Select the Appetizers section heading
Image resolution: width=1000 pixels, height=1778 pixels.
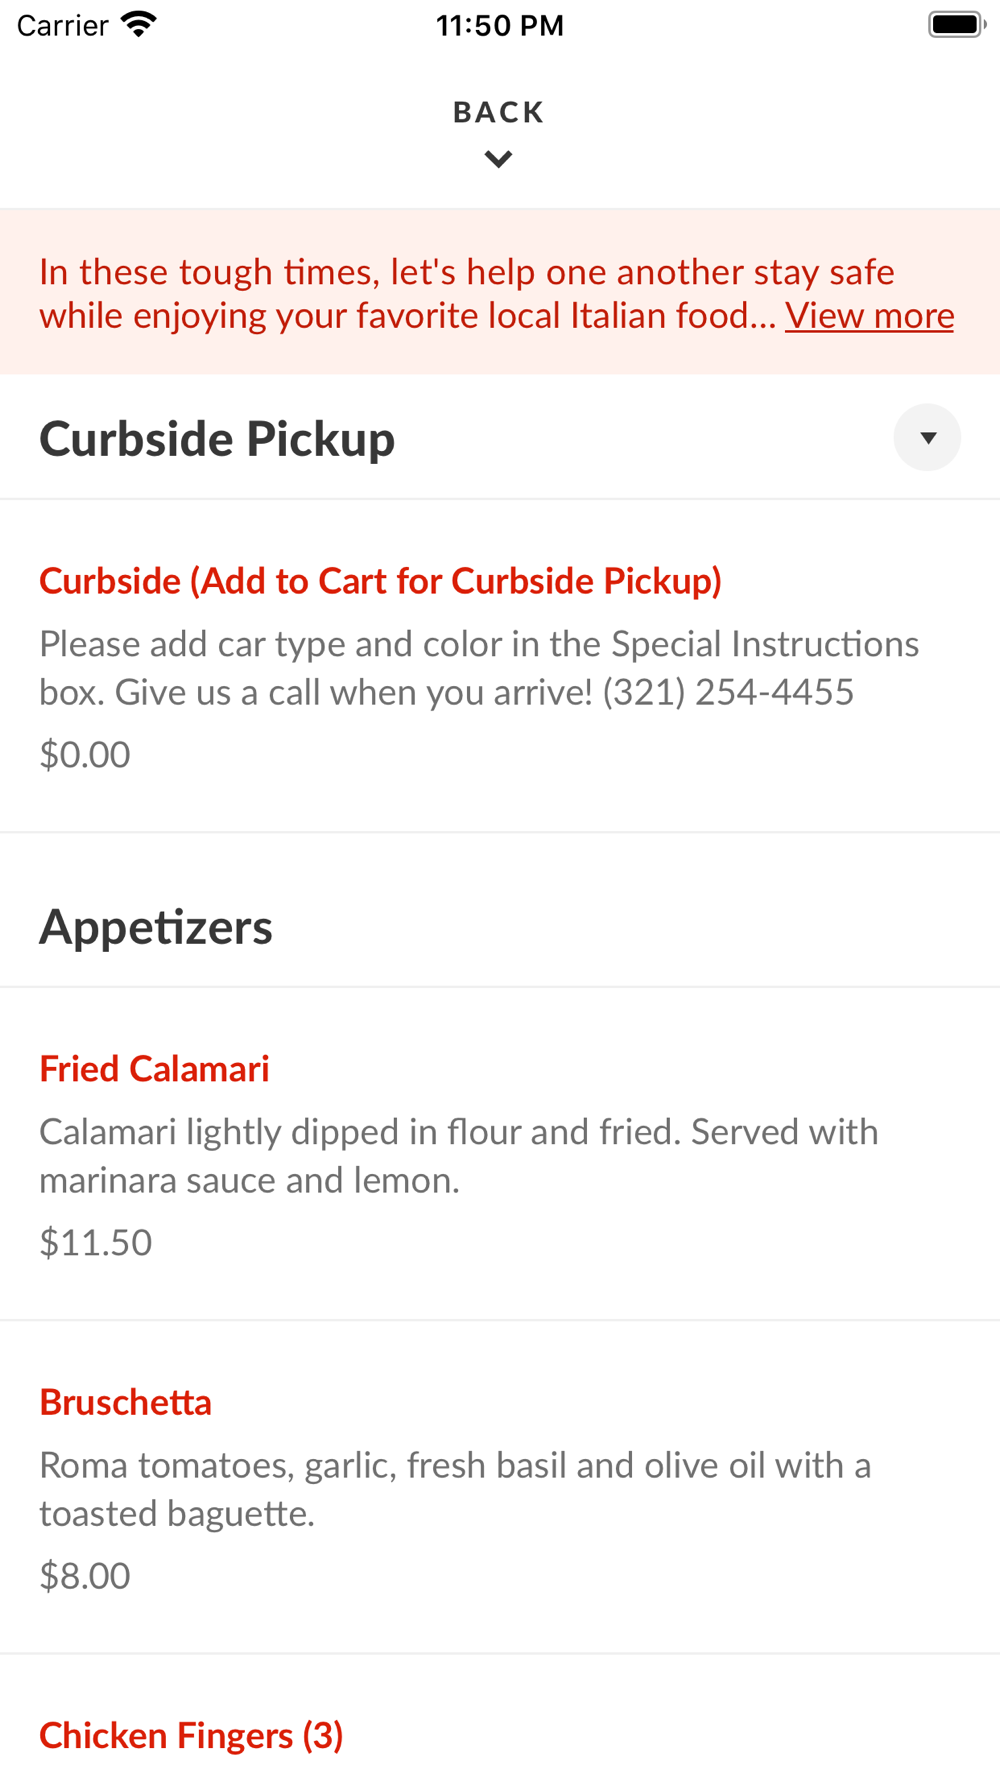coord(156,927)
